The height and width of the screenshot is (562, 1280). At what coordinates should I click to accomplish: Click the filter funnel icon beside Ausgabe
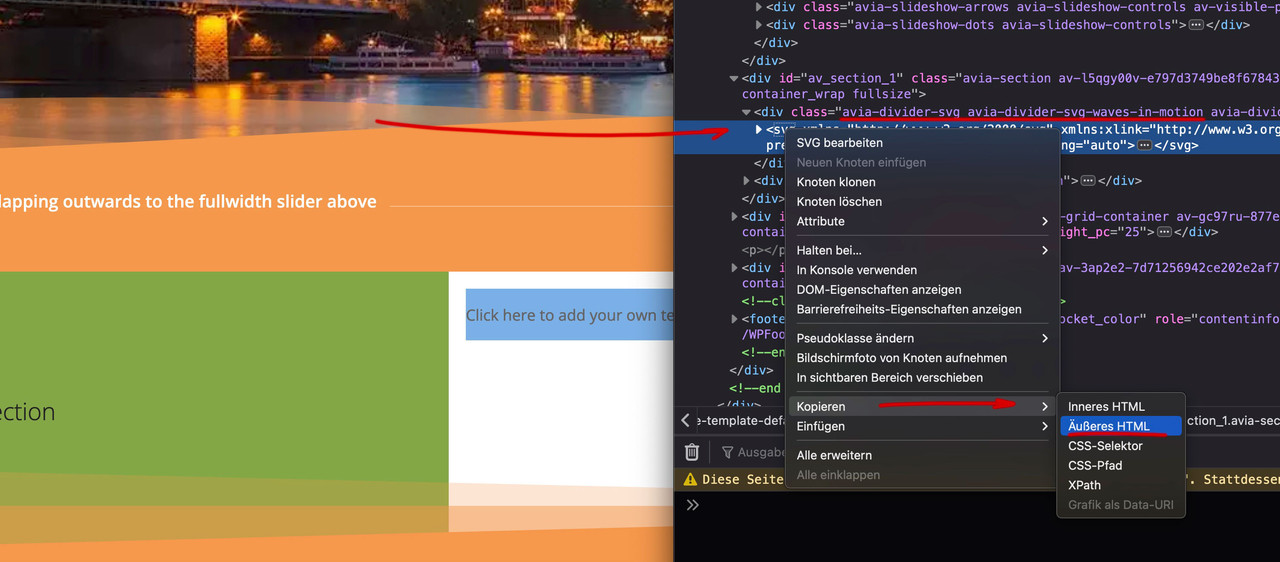[727, 453]
